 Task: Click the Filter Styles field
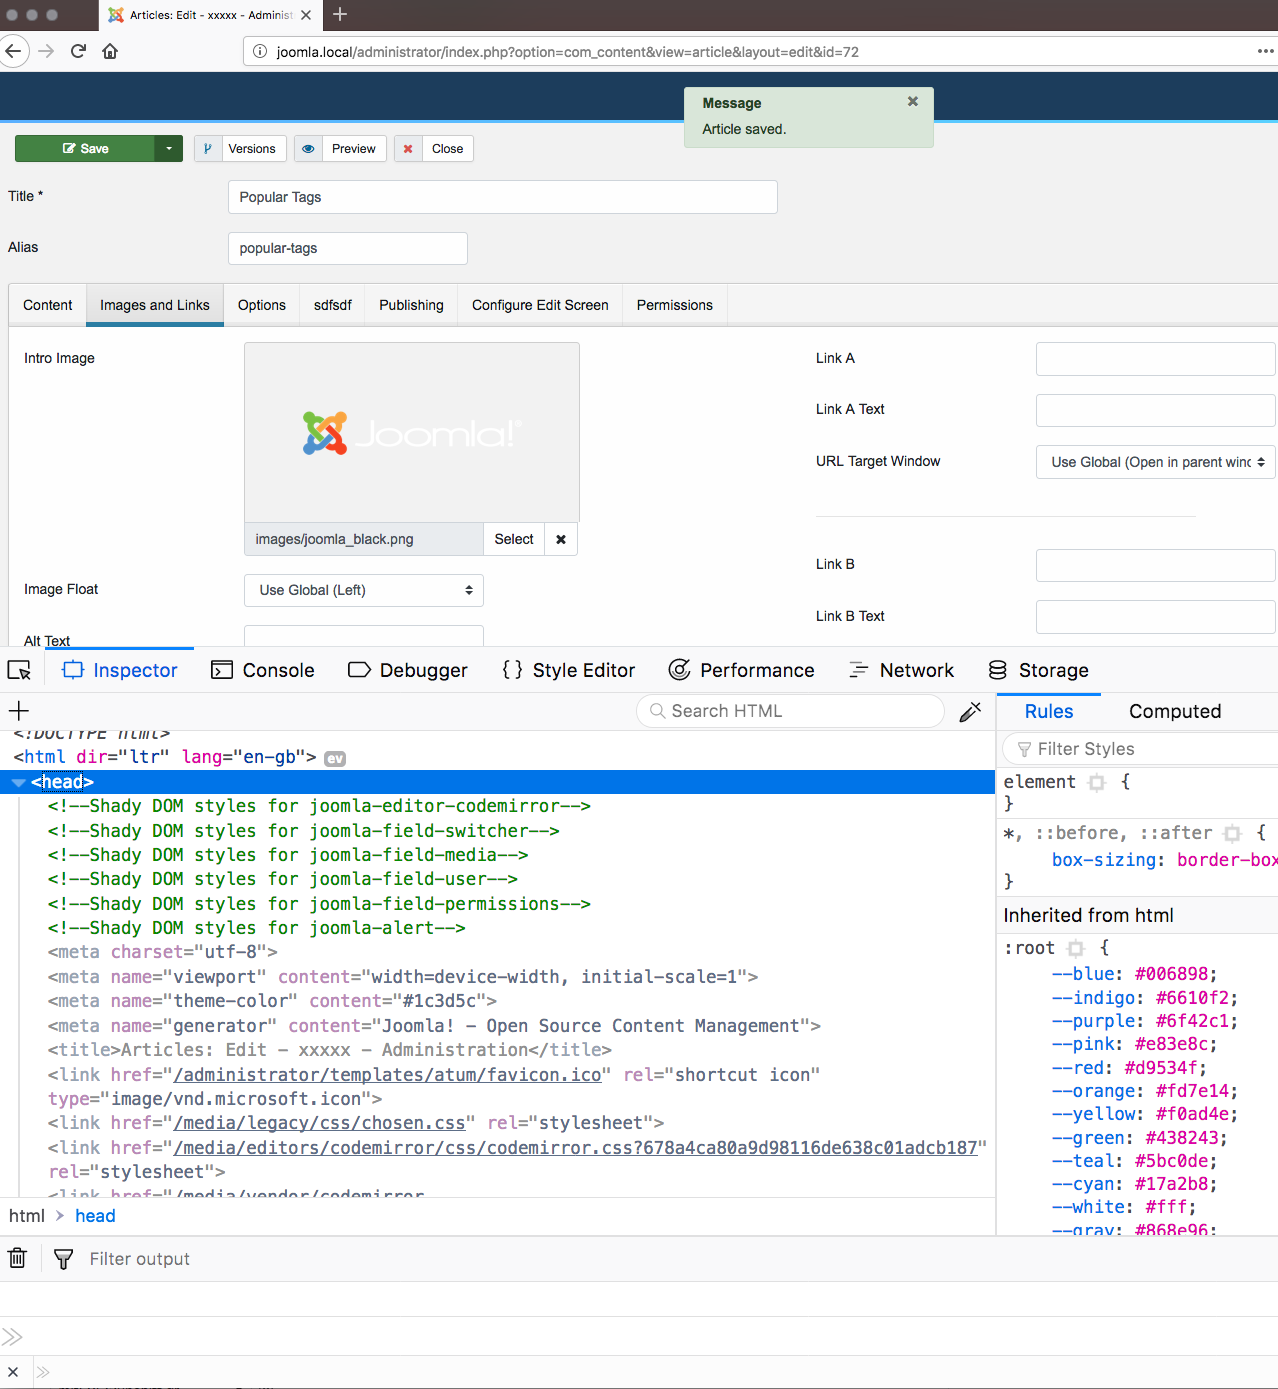1140,749
